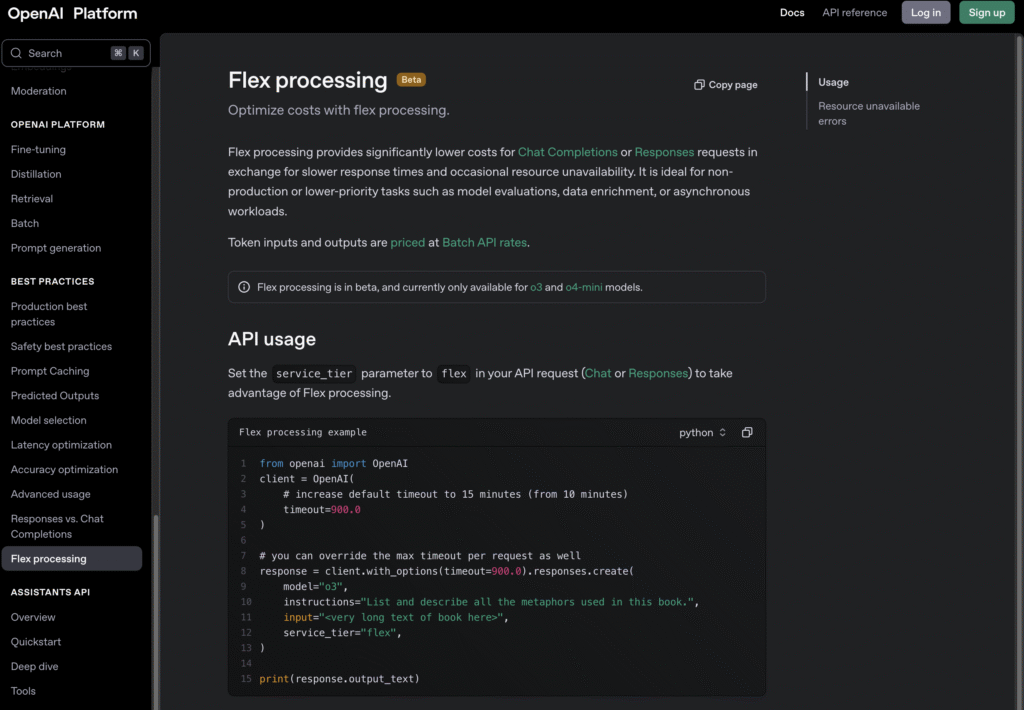Click the info icon in the beta notice
The width and height of the screenshot is (1024, 710).
244,287
